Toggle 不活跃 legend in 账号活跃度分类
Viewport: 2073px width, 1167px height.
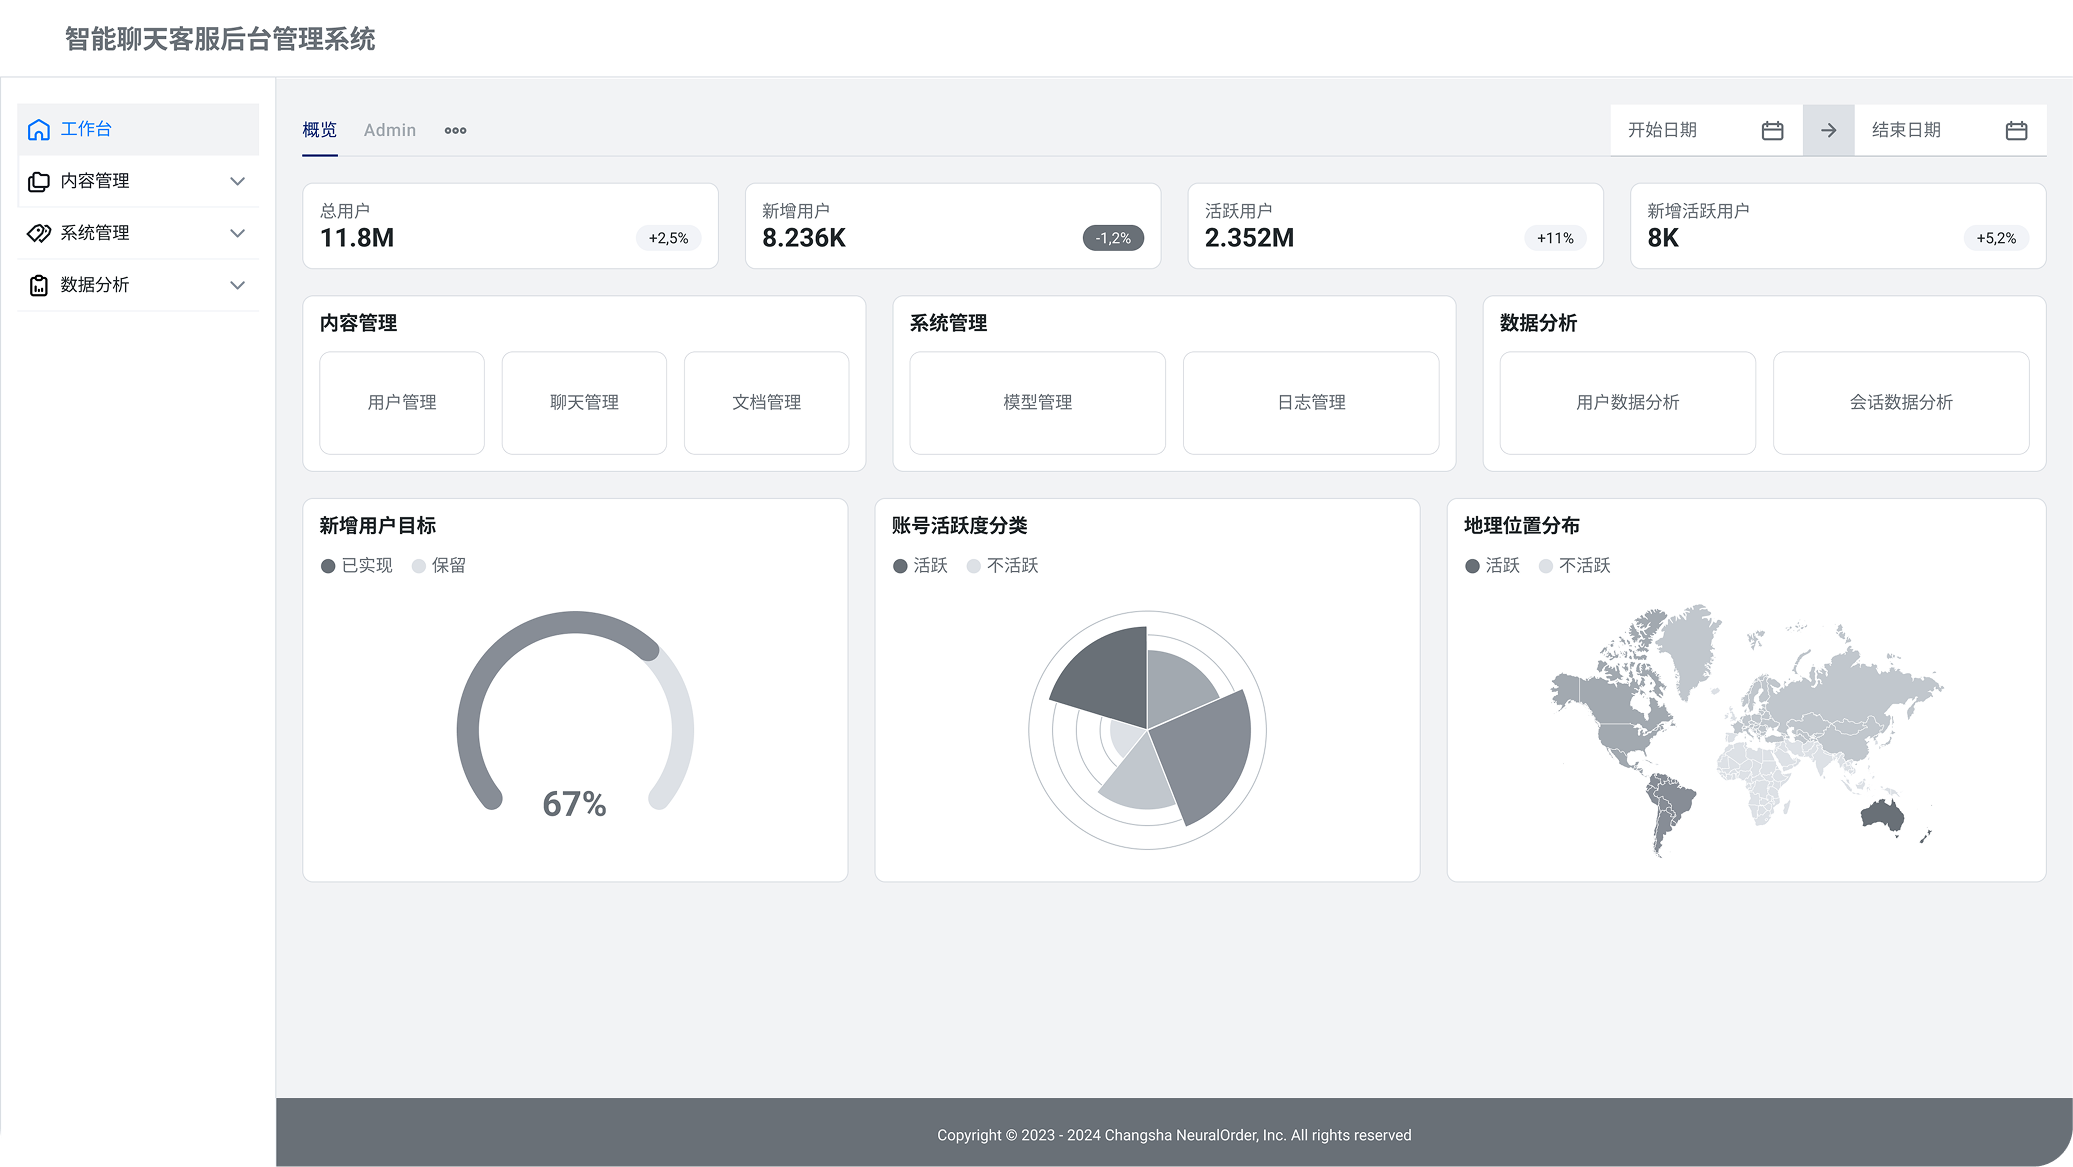1003,566
